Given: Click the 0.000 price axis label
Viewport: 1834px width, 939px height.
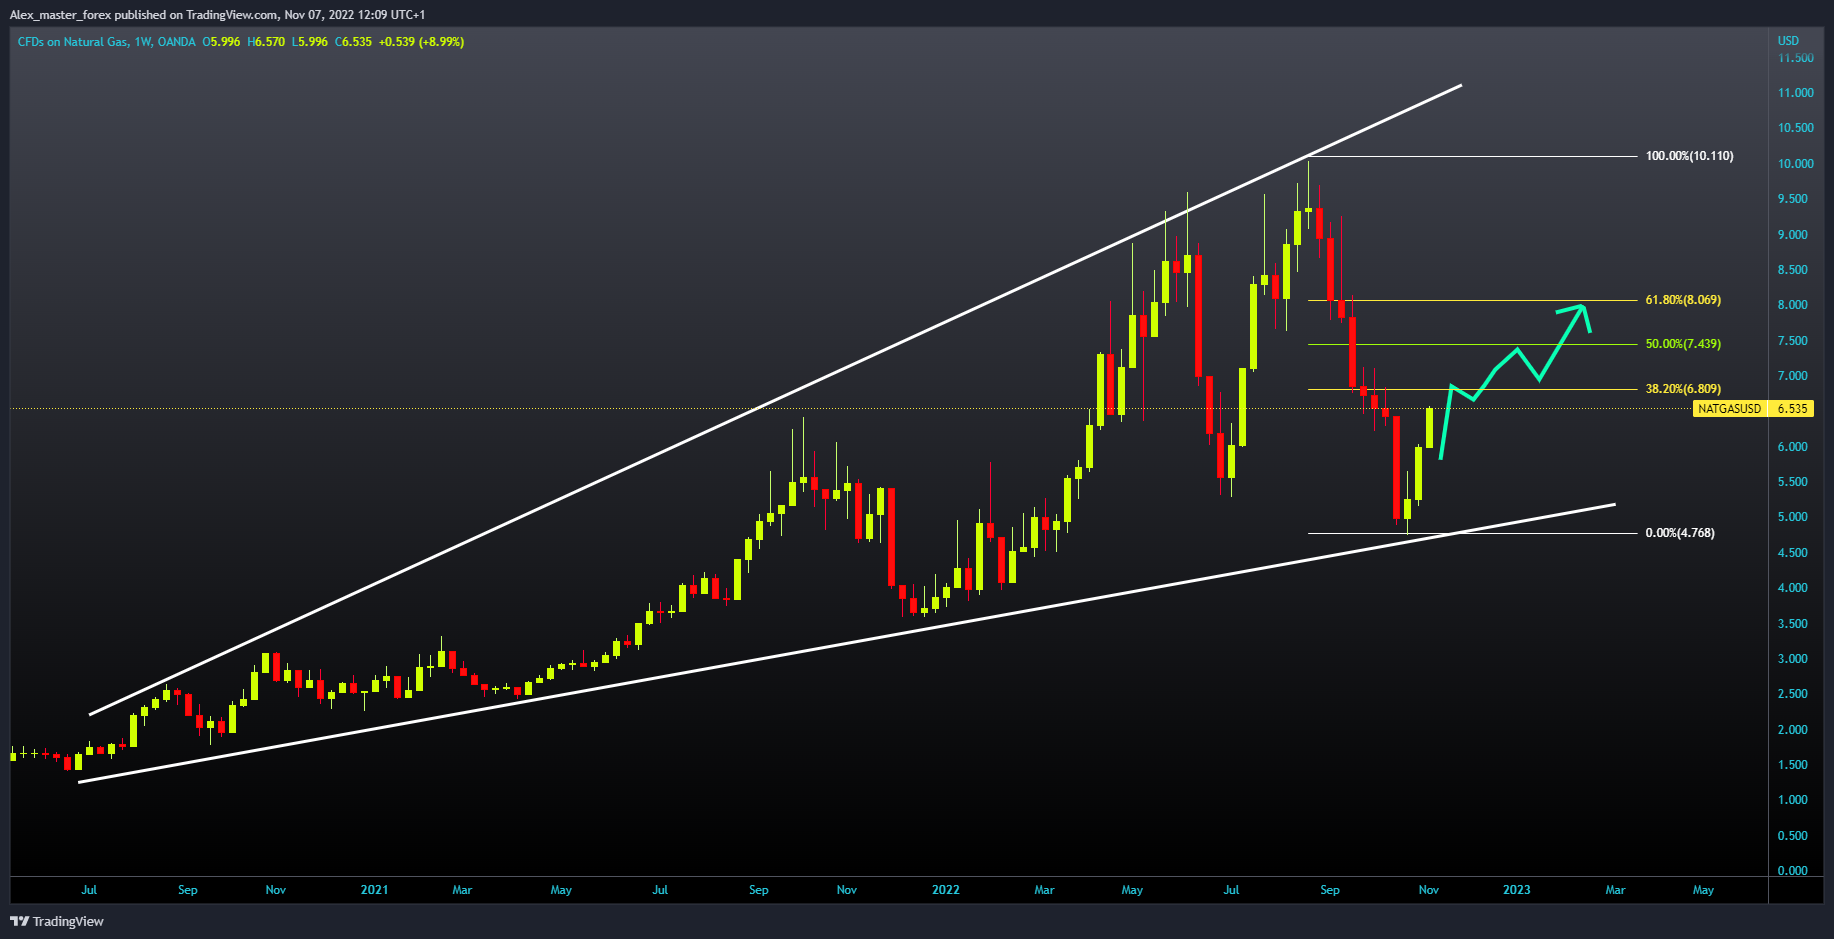Looking at the screenshot, I should [1792, 871].
